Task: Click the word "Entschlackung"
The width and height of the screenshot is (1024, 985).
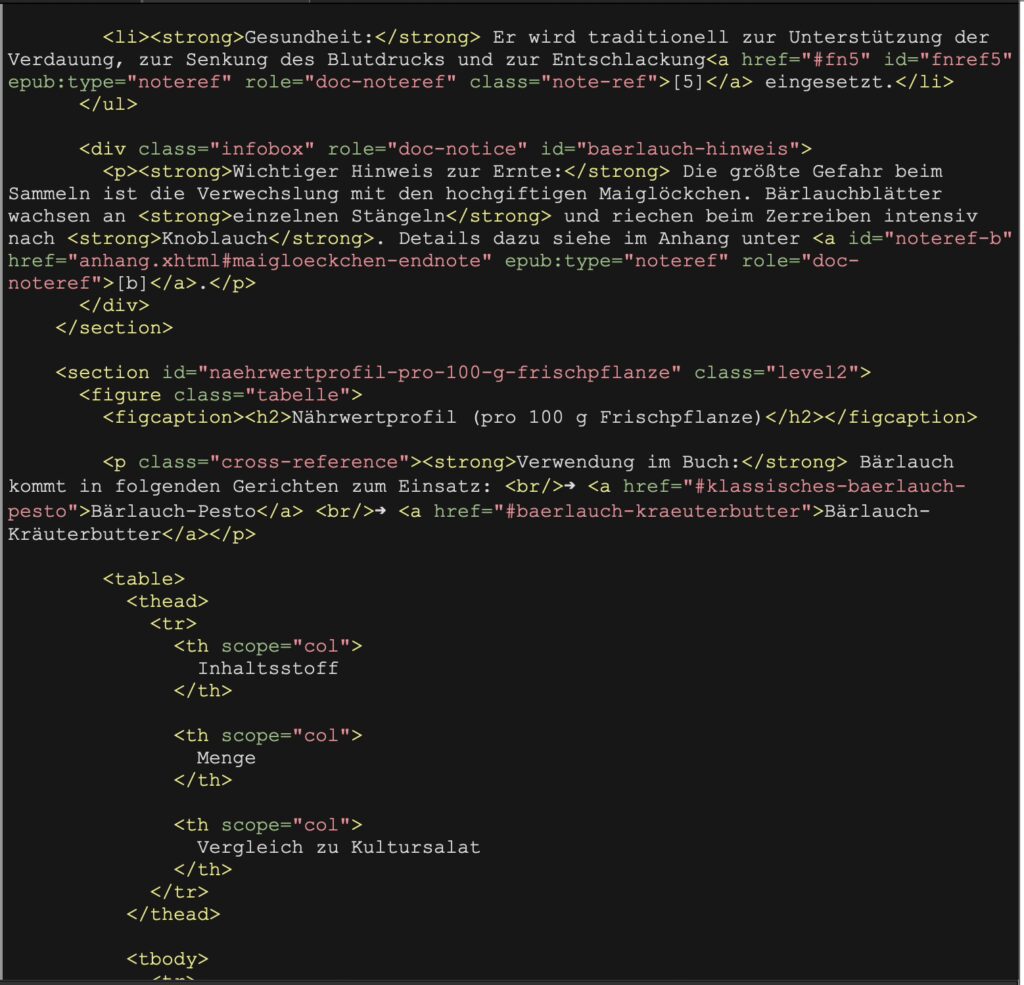Action: [x=628, y=59]
